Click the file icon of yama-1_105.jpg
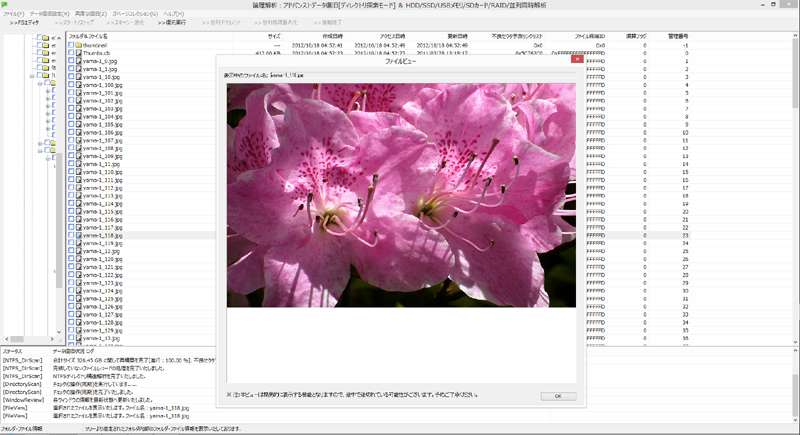This screenshot has height=435, width=800. coord(79,124)
